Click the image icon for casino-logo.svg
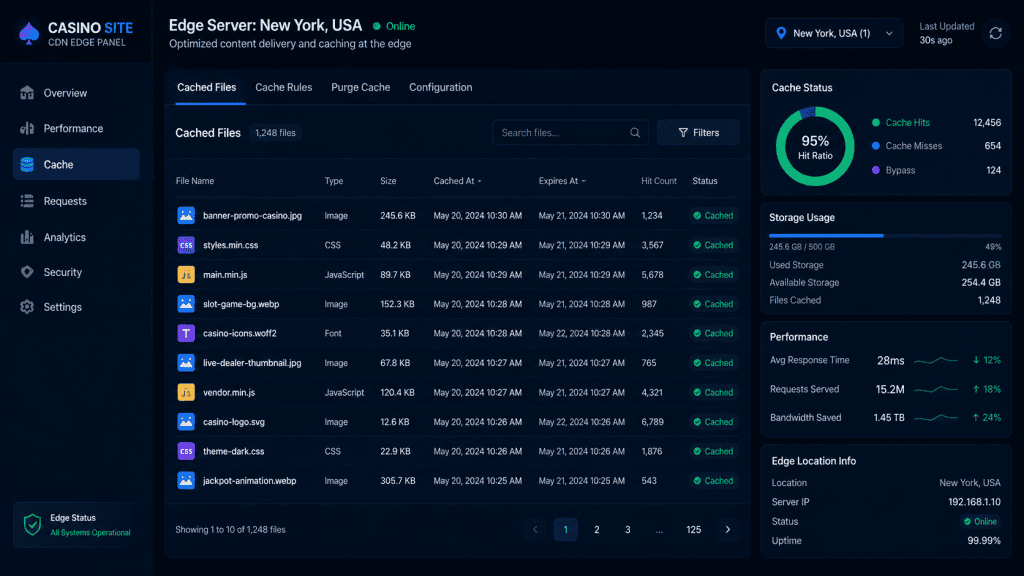1024x576 pixels. pos(186,421)
